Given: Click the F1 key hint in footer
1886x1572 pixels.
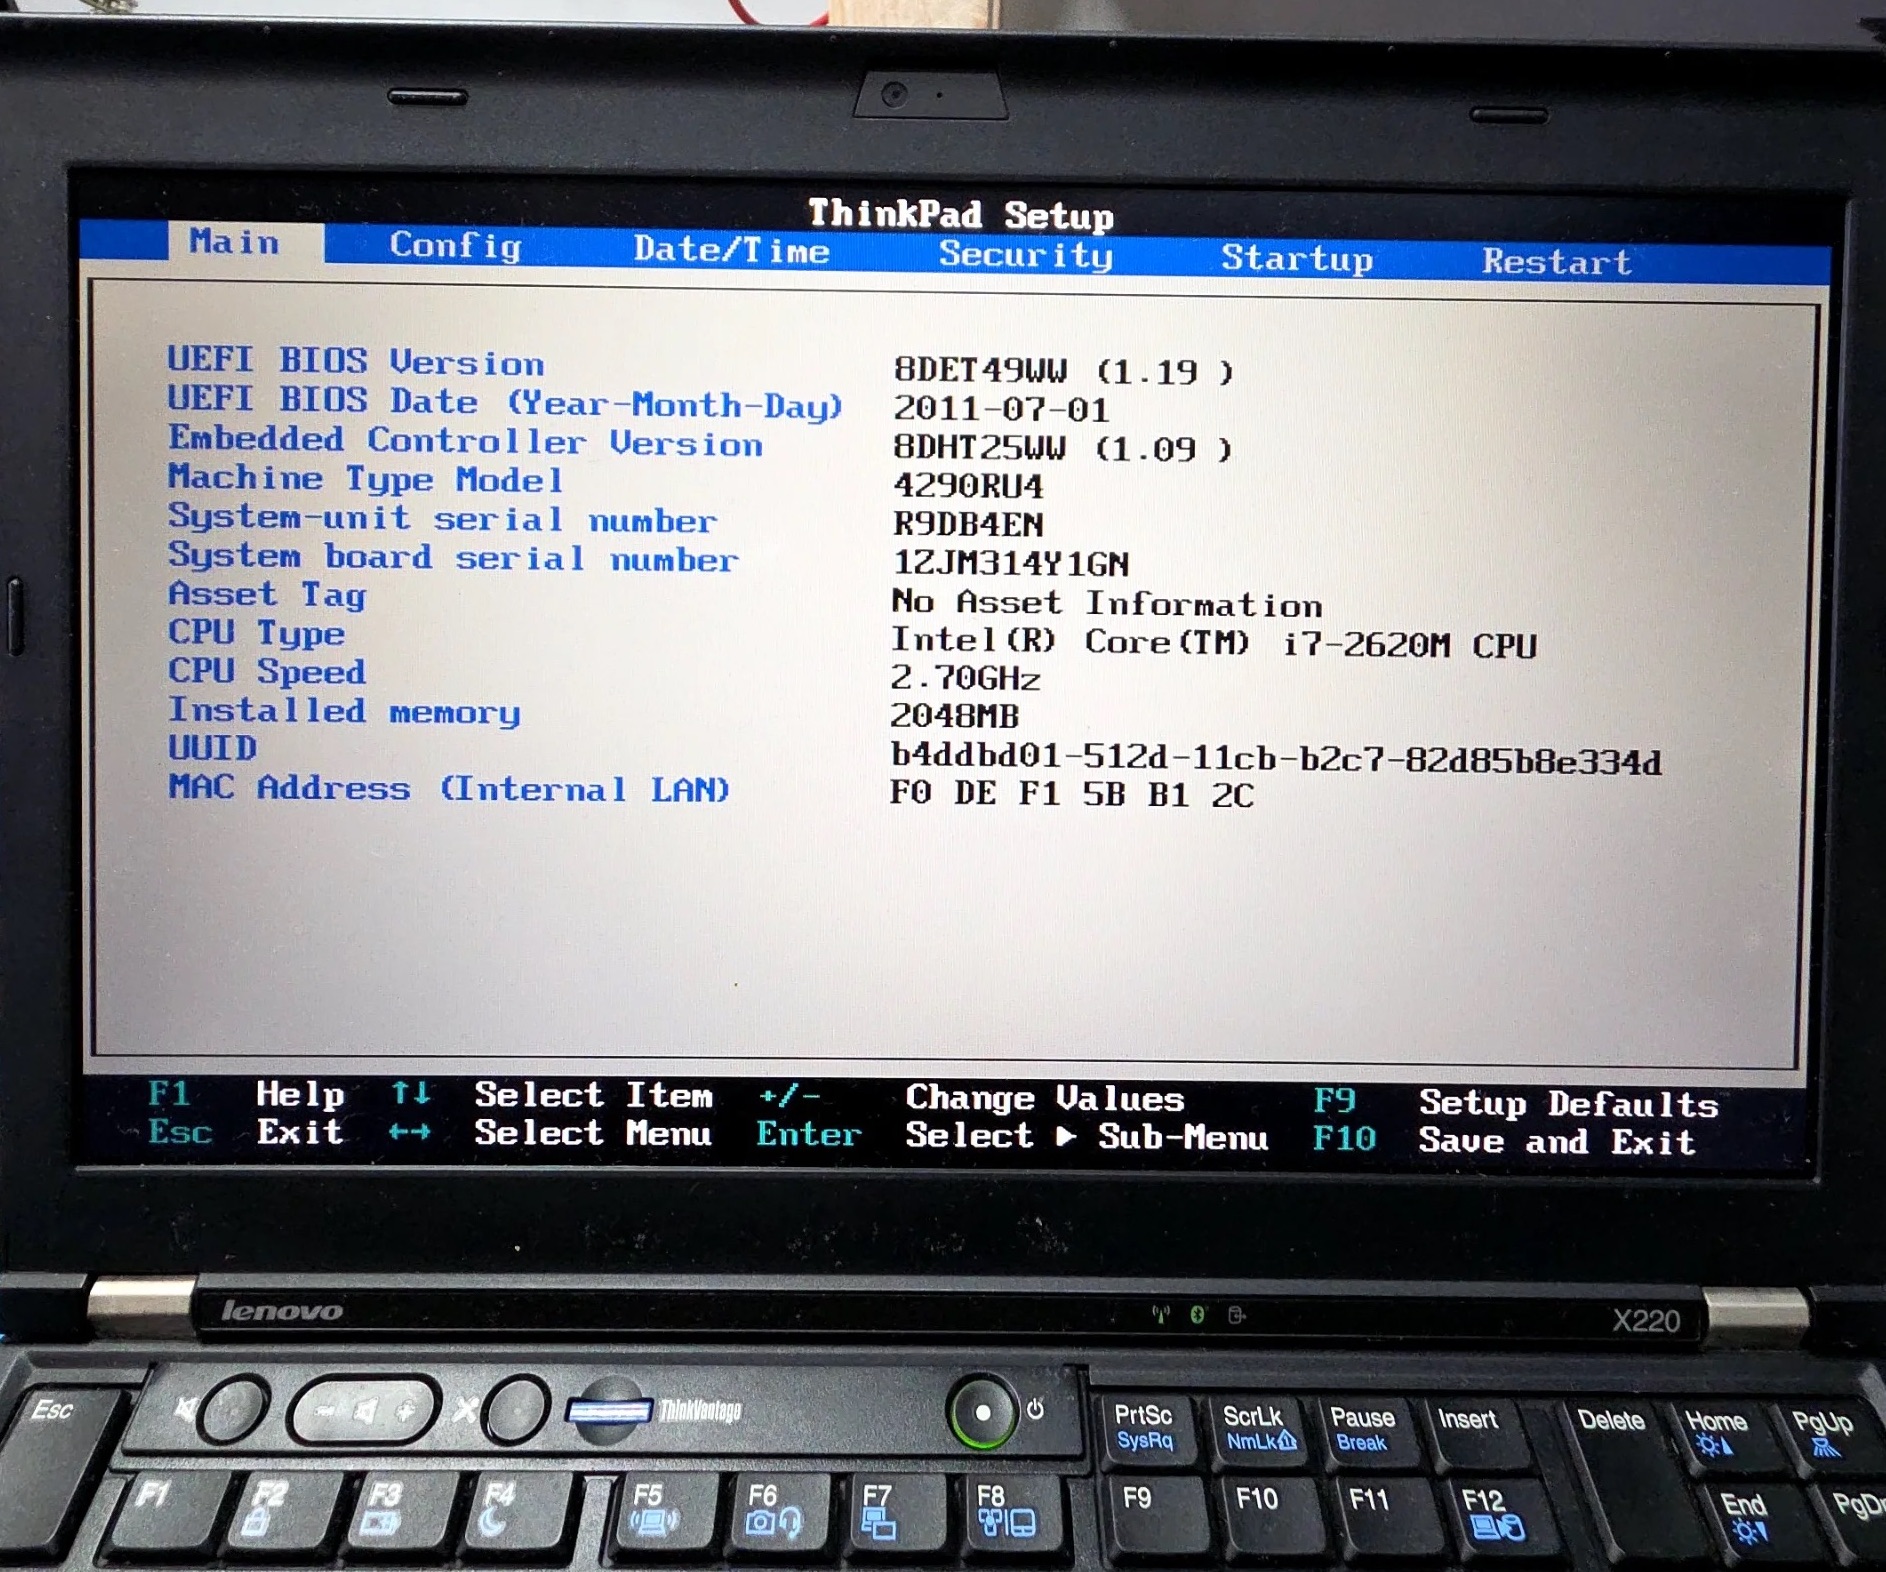Looking at the screenshot, I should pyautogui.click(x=169, y=1093).
